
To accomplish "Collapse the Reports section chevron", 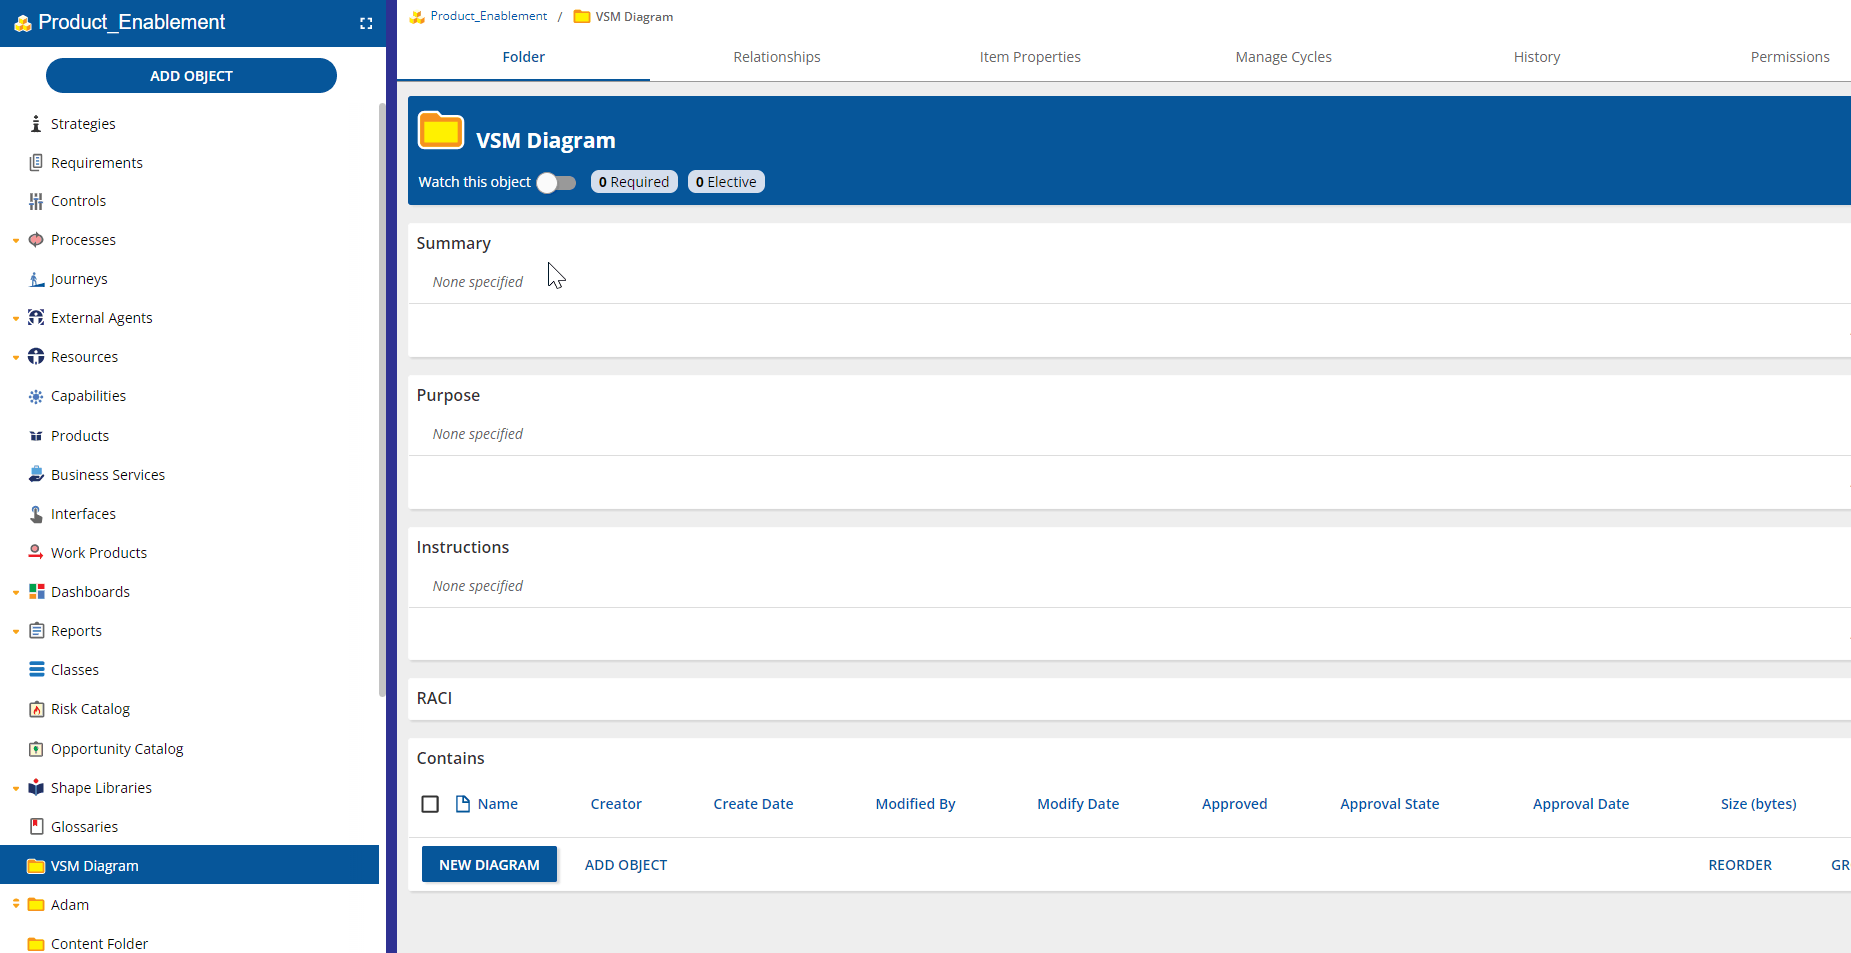I will click(14, 630).
